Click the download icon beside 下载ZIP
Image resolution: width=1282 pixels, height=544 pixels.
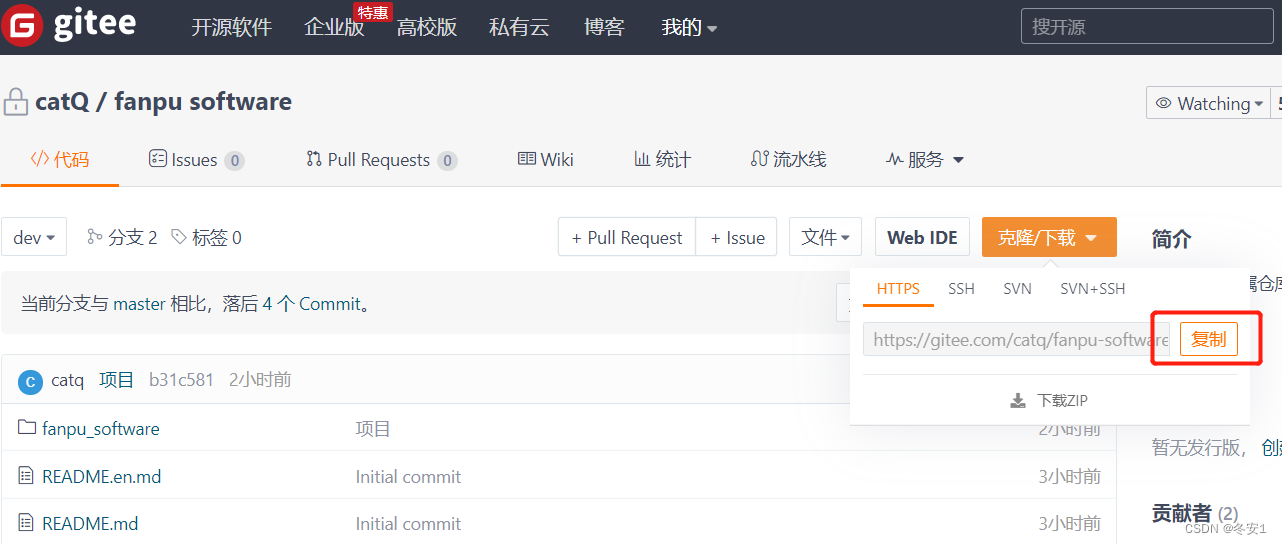point(1018,401)
